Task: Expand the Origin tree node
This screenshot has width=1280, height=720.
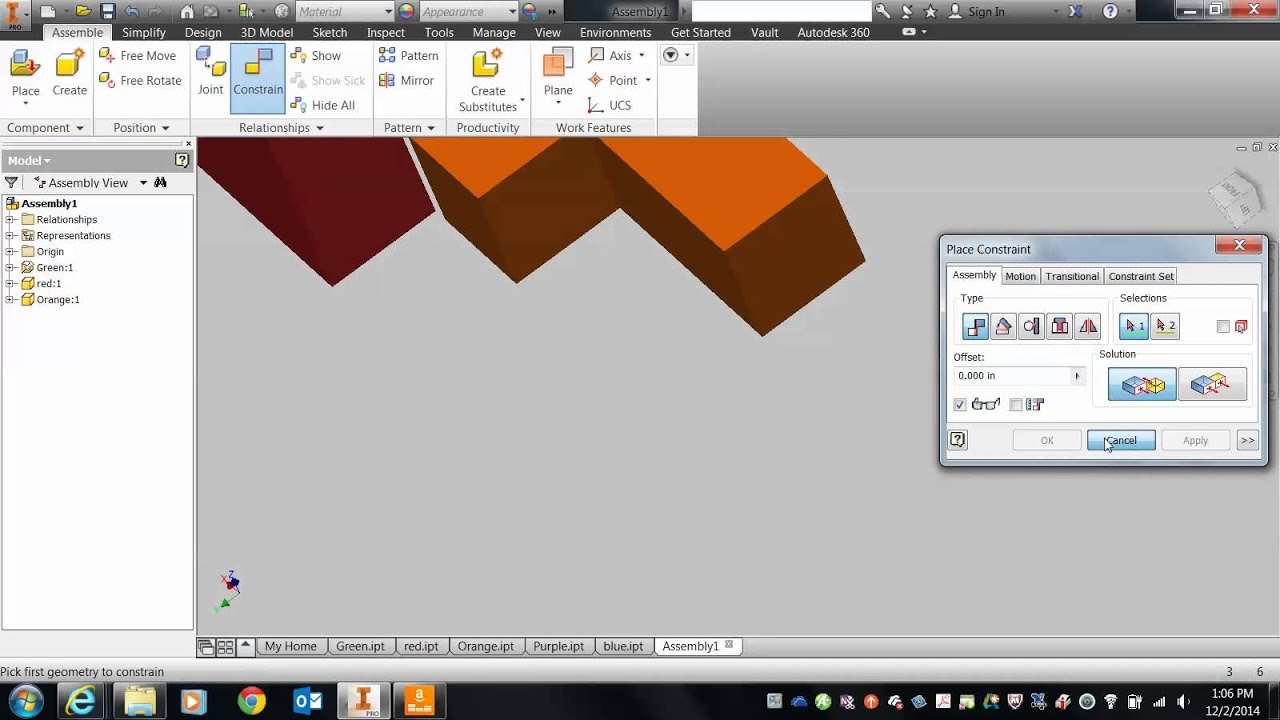Action: 11,252
